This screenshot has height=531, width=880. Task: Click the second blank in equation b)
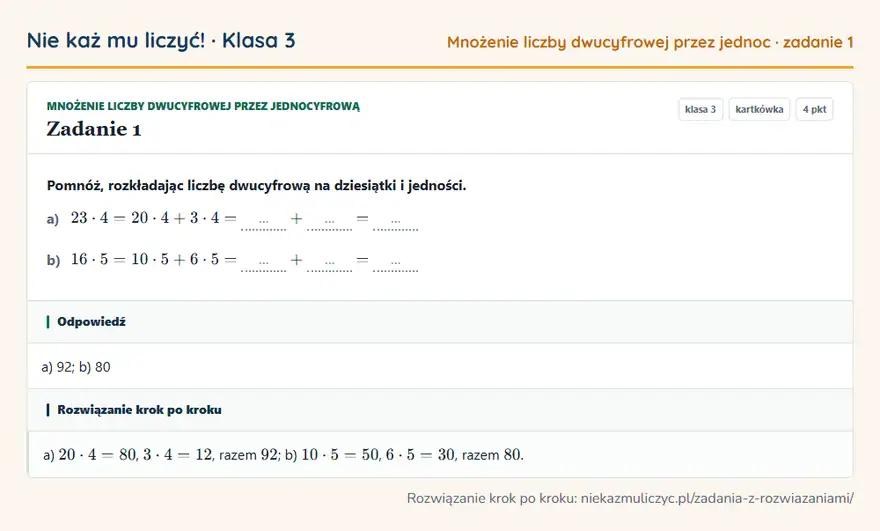pyautogui.click(x=330, y=263)
